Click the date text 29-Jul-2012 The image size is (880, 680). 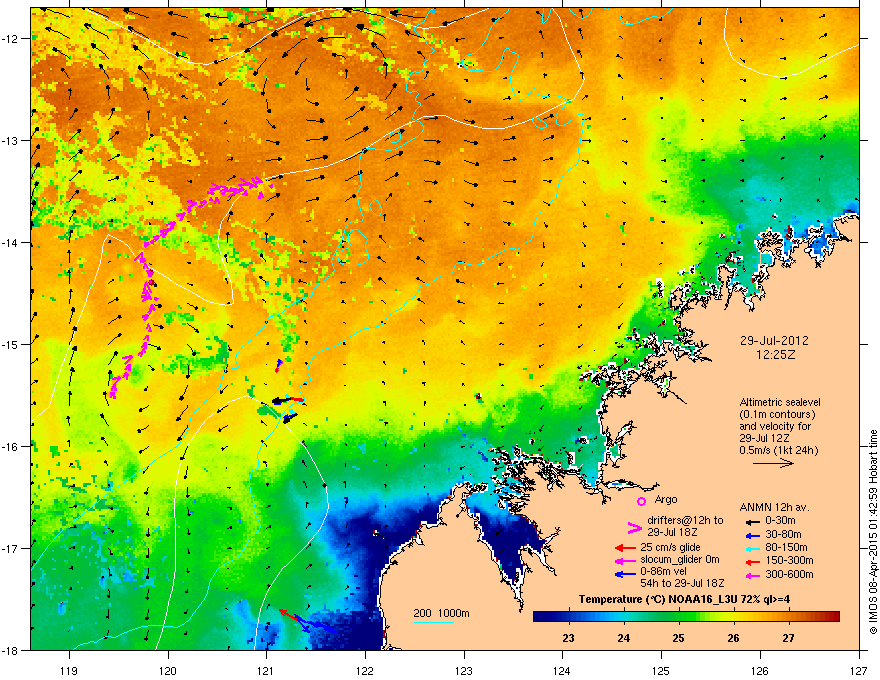click(x=773, y=341)
